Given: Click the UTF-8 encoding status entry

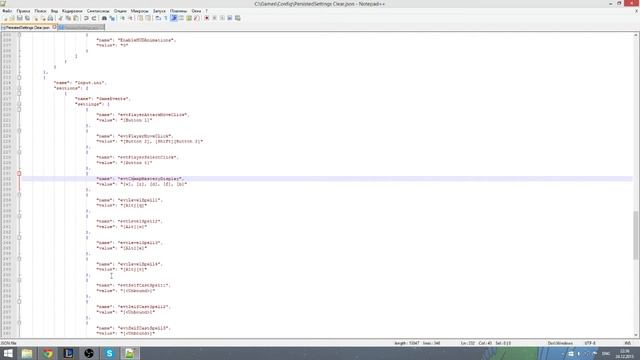Looking at the screenshot, I should coord(590,343).
